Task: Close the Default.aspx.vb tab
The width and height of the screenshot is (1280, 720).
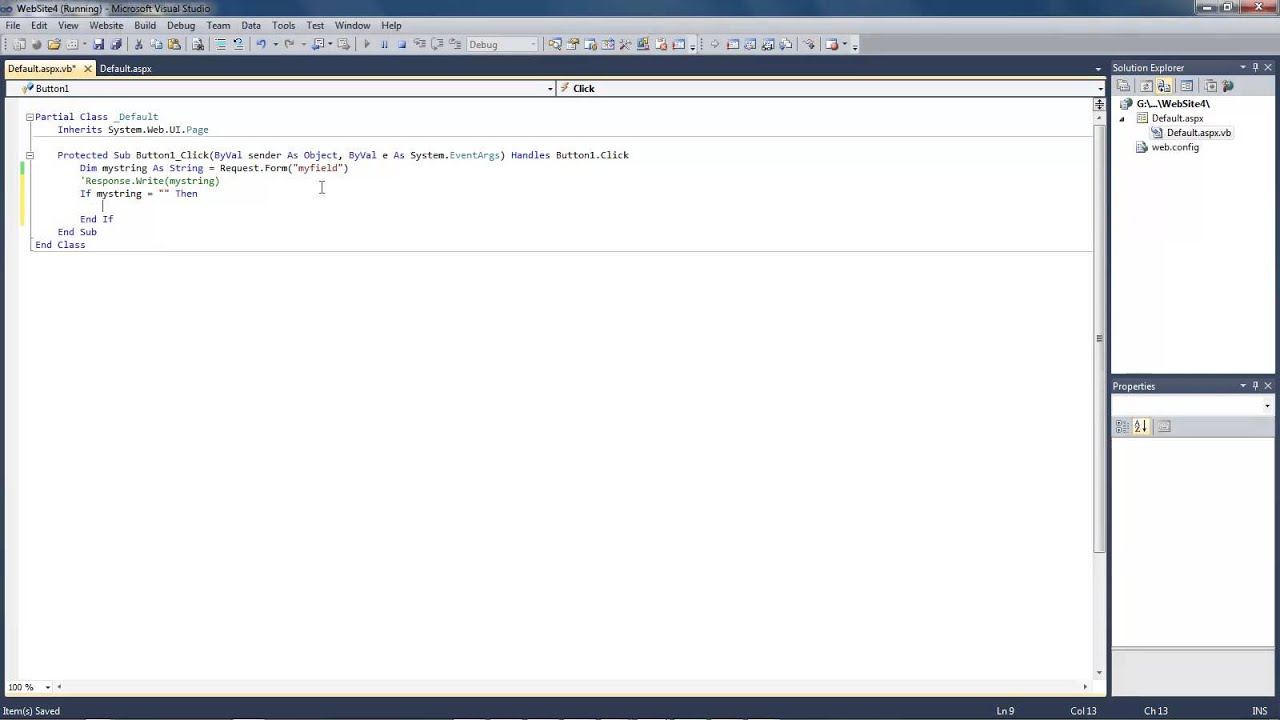Action: [87, 69]
